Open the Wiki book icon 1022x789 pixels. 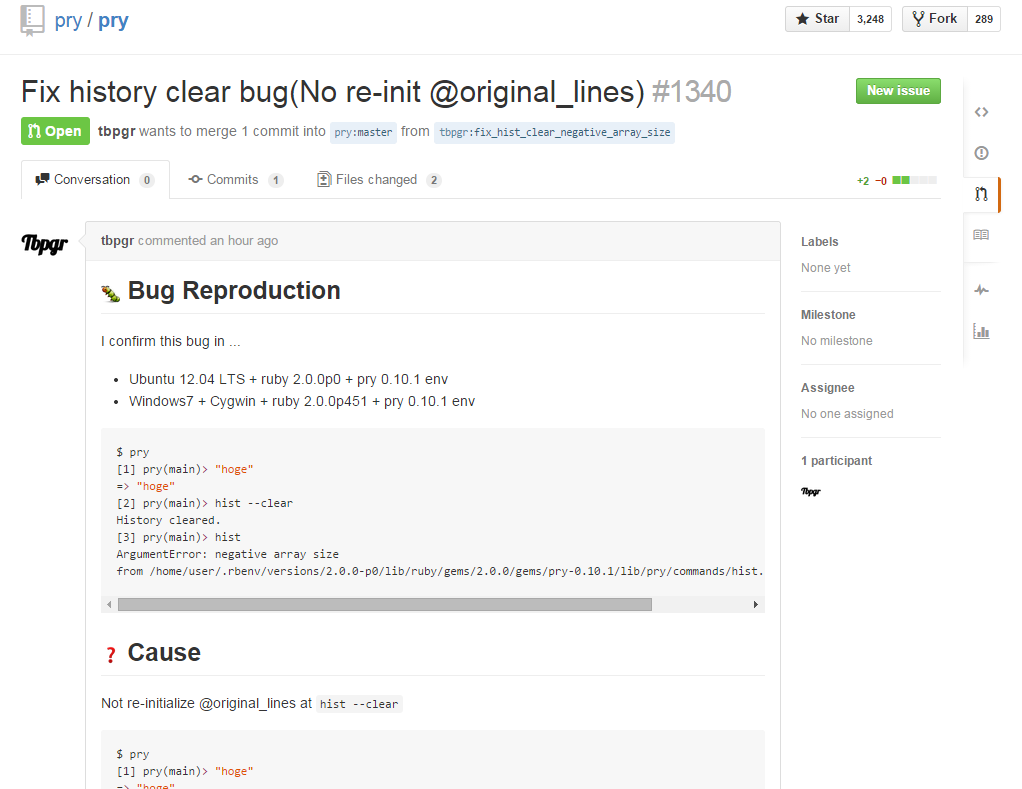click(980, 236)
